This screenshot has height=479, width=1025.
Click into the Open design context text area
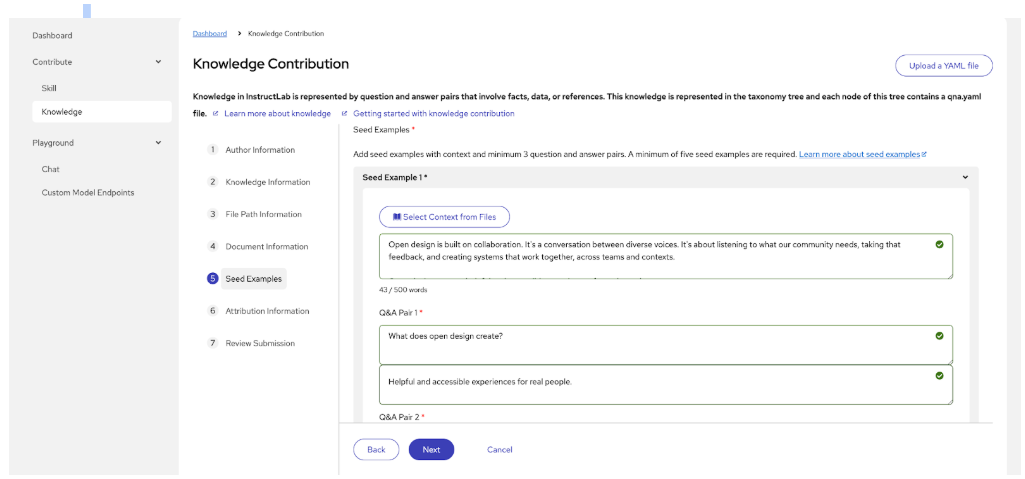pos(665,256)
